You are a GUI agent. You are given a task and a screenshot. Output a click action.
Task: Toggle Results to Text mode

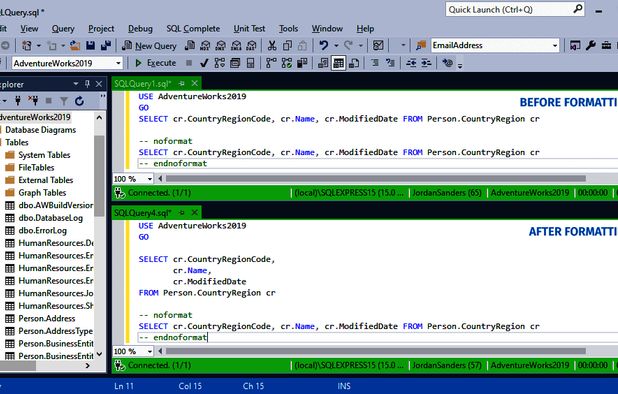(323, 63)
